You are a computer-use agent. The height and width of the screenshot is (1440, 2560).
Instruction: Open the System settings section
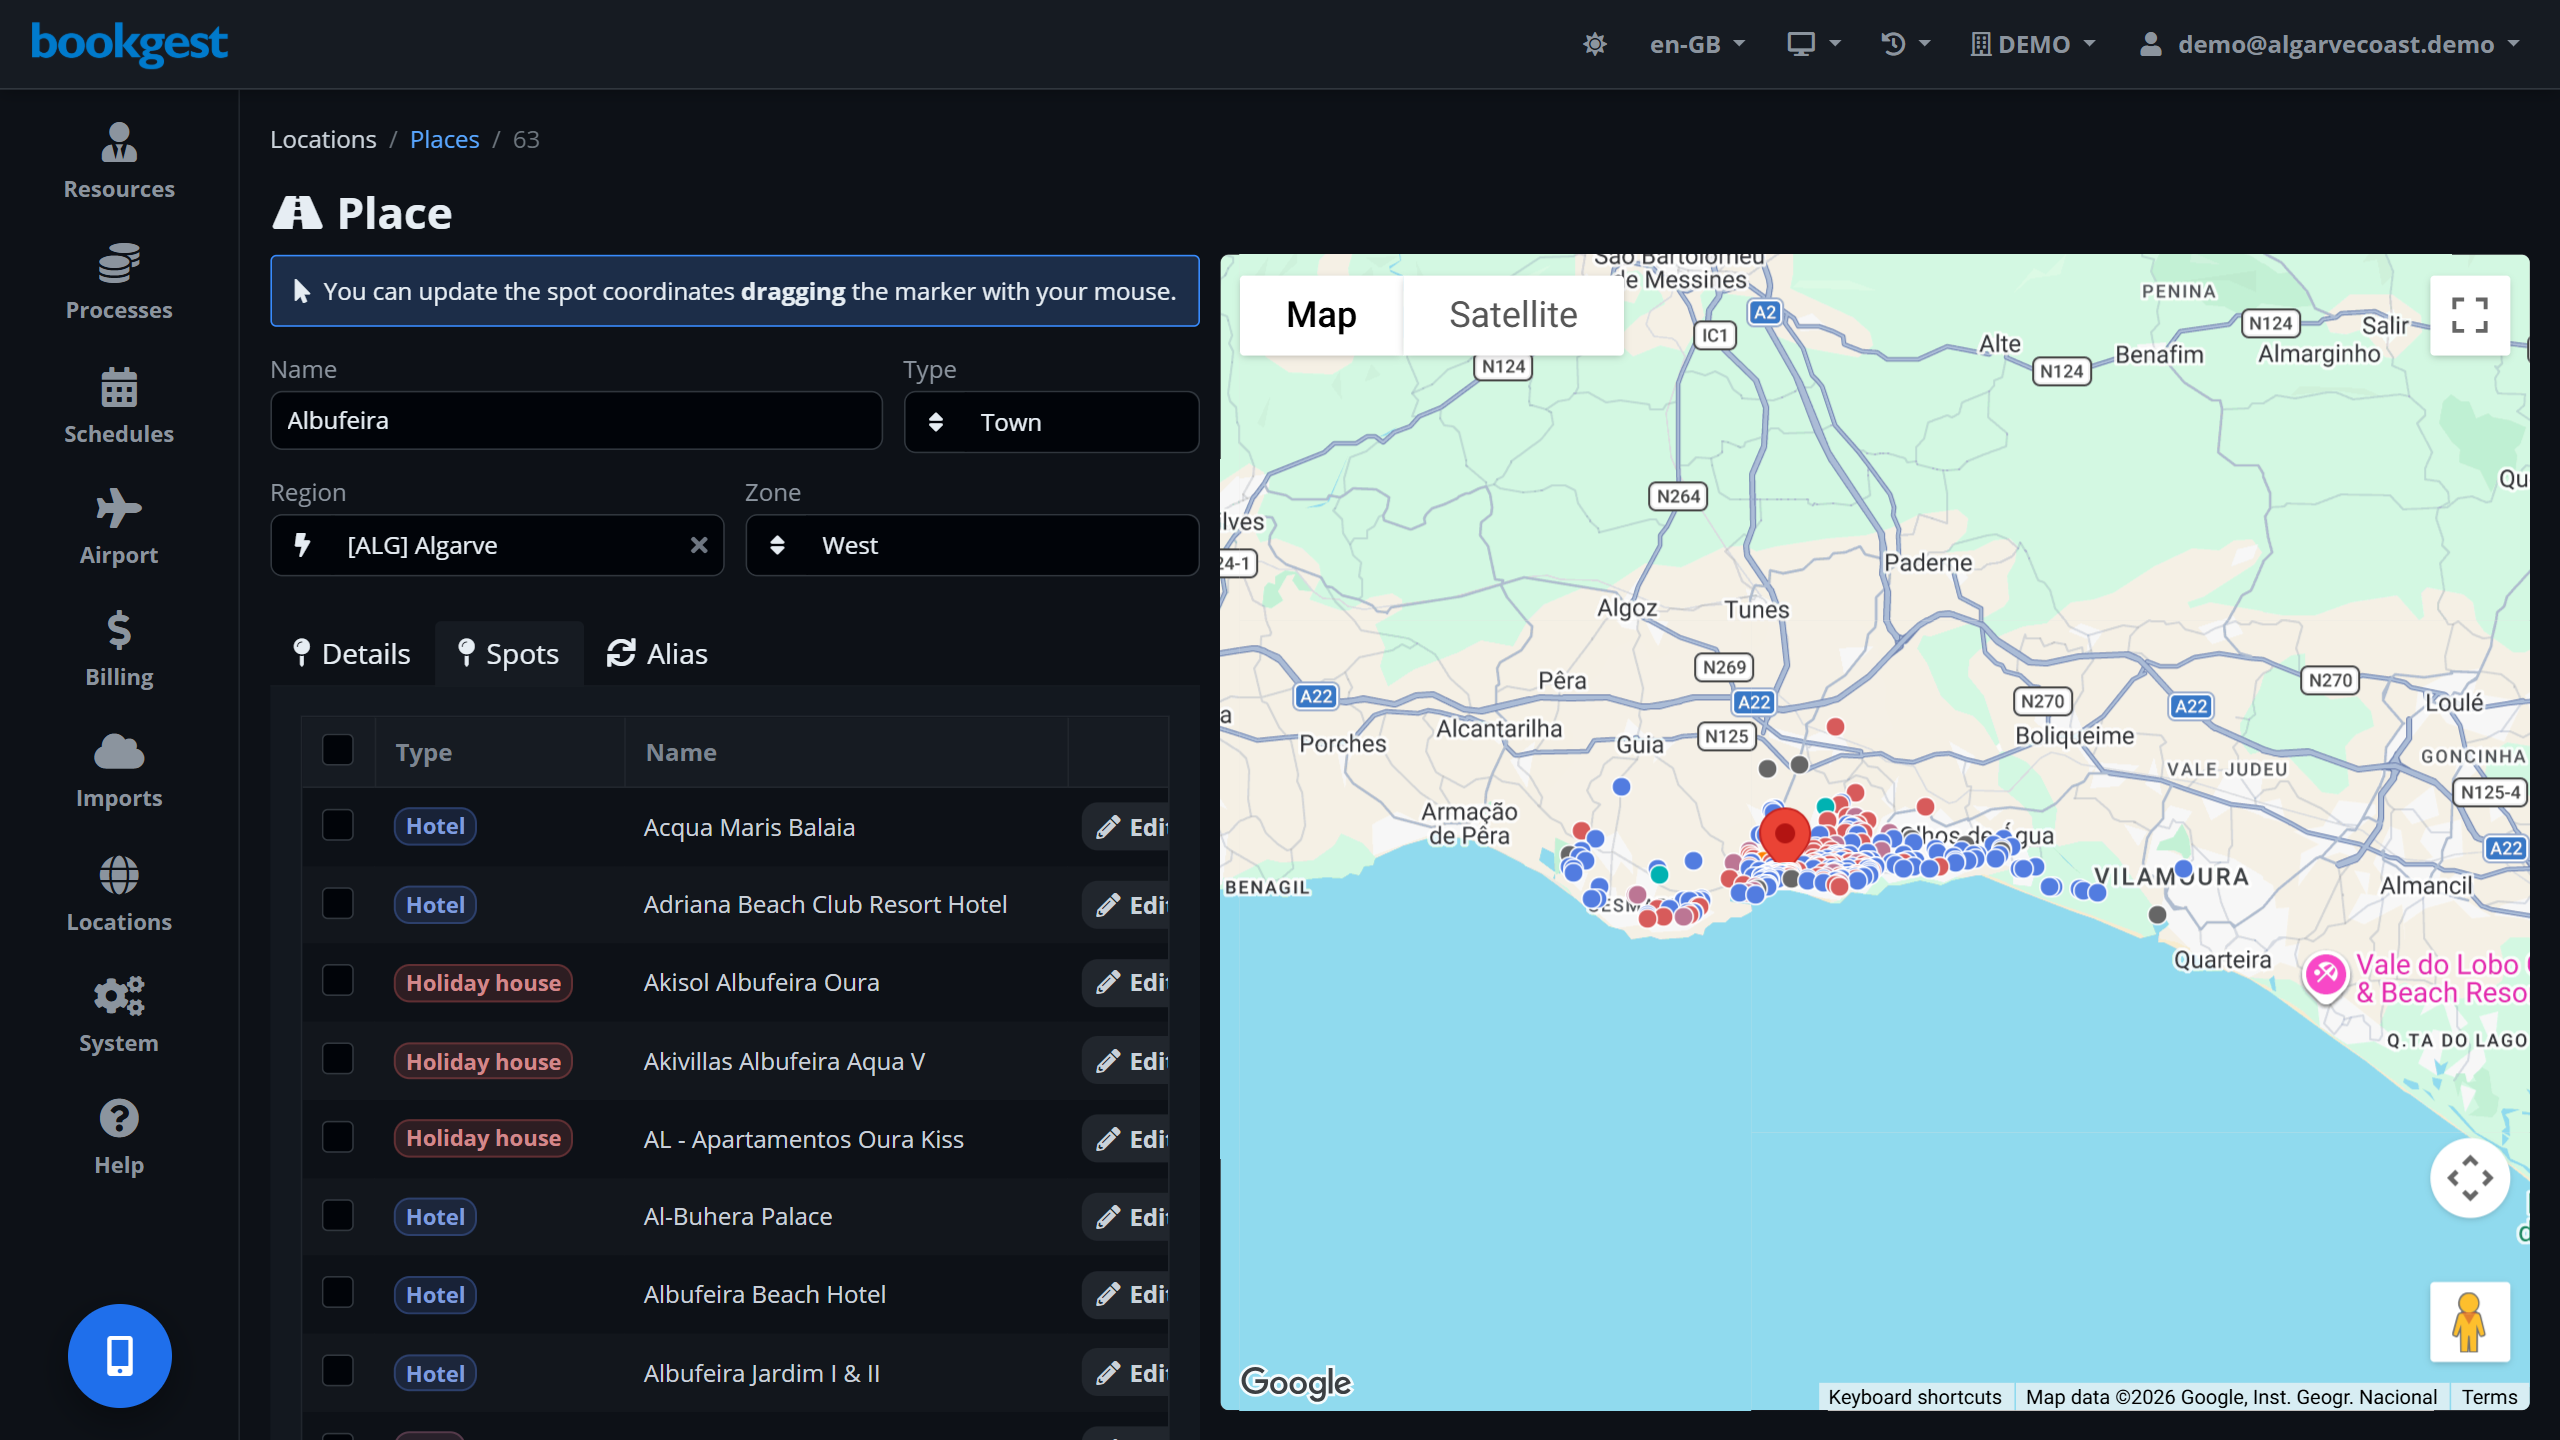[x=119, y=1016]
